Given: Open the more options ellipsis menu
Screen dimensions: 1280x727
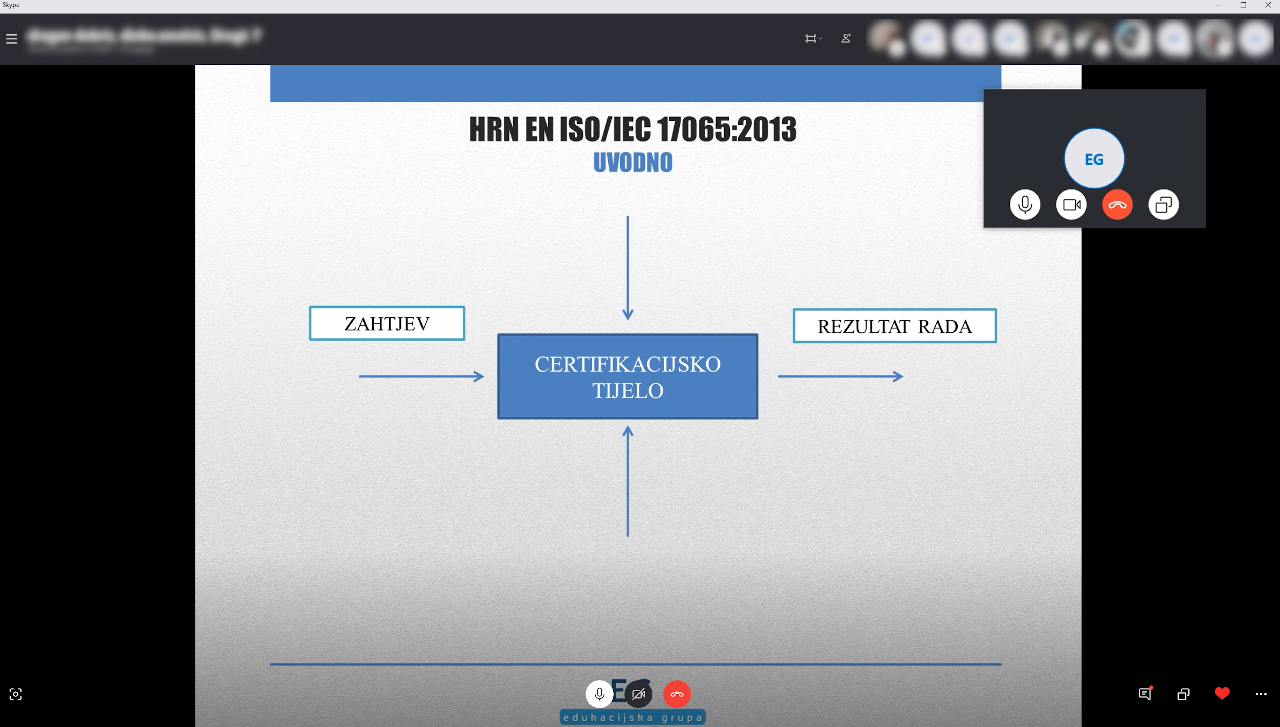Looking at the screenshot, I should 1260,694.
